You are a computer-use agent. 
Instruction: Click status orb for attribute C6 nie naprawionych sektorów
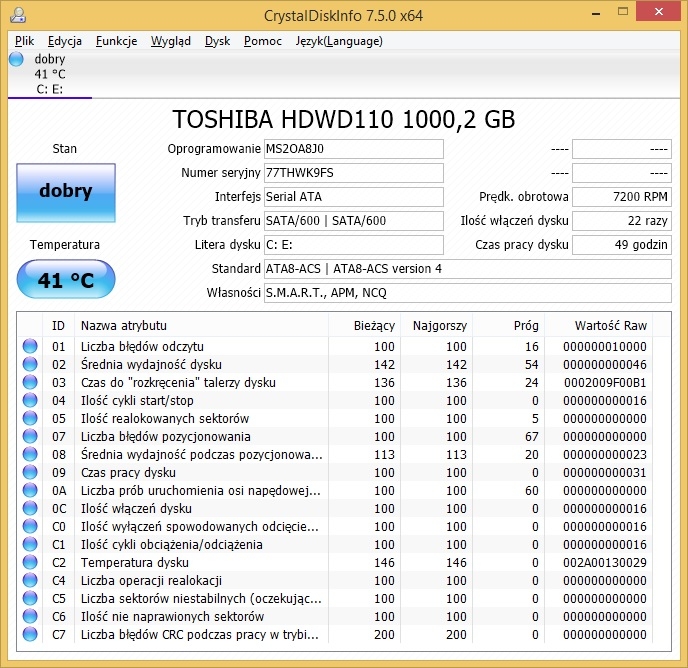[30, 616]
